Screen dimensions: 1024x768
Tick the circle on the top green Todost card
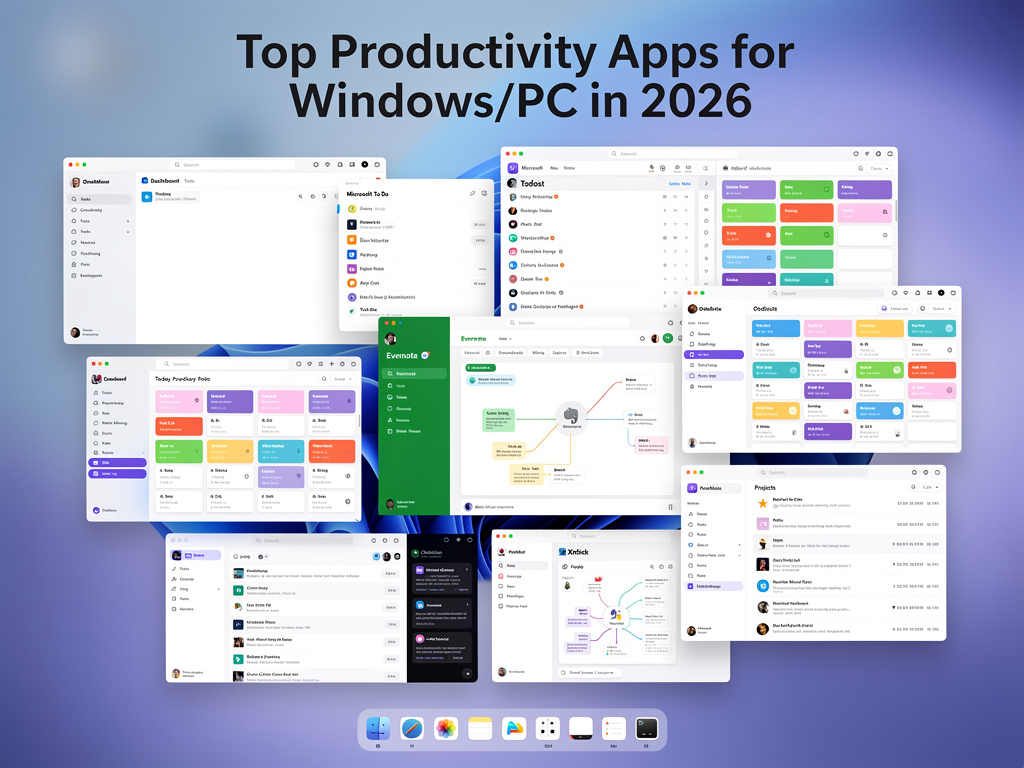point(826,189)
